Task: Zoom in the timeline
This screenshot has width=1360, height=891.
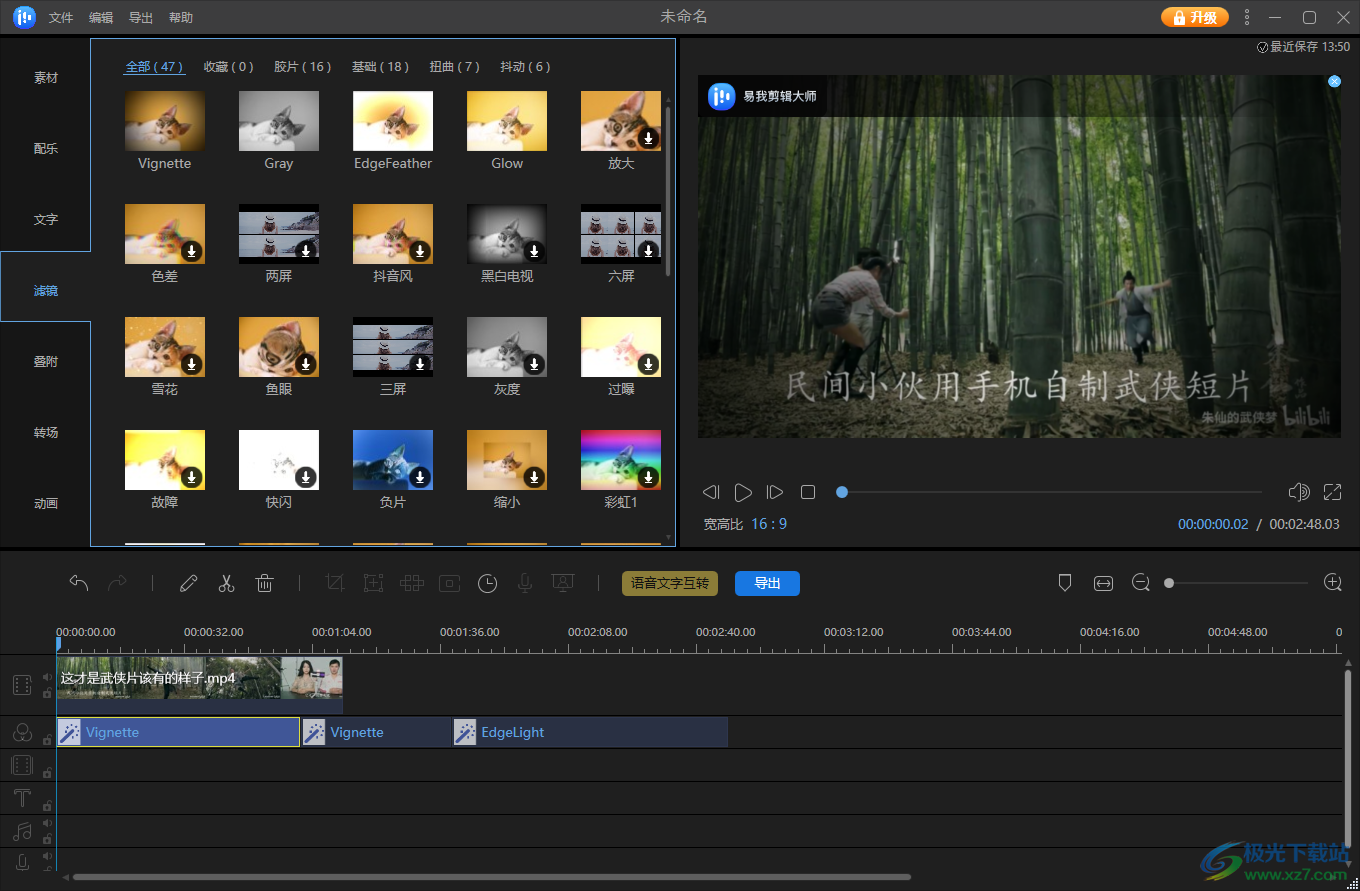Action: click(x=1332, y=582)
